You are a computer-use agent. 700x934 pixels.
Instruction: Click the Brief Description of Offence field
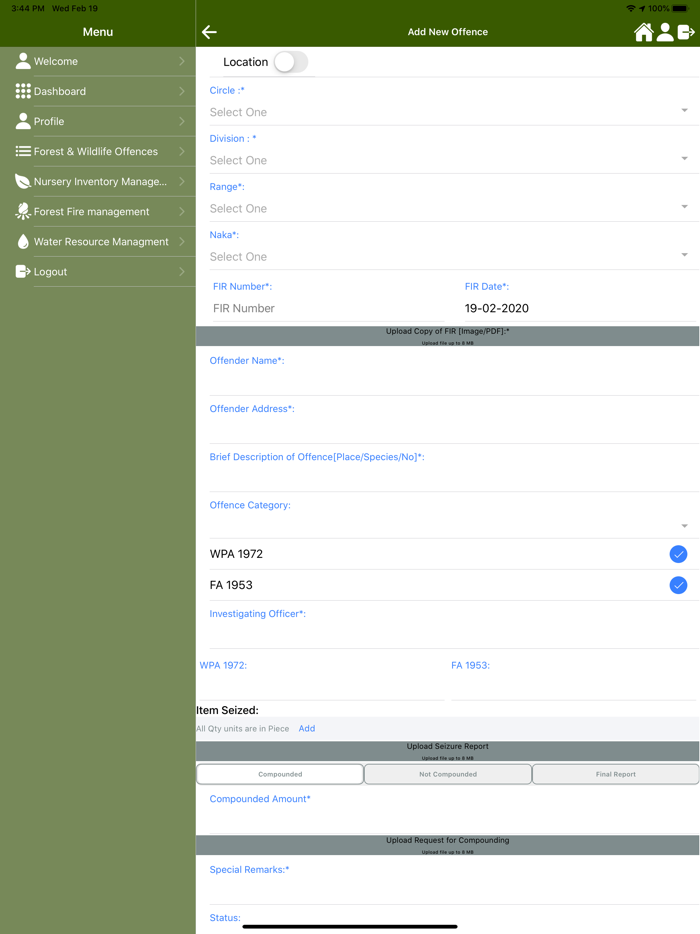454,478
